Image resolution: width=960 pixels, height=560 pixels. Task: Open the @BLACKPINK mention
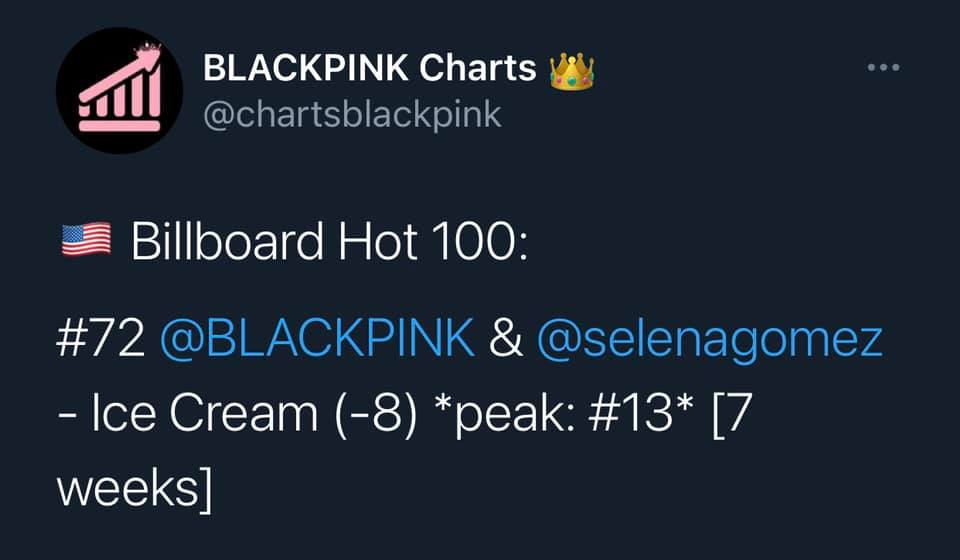[318, 340]
